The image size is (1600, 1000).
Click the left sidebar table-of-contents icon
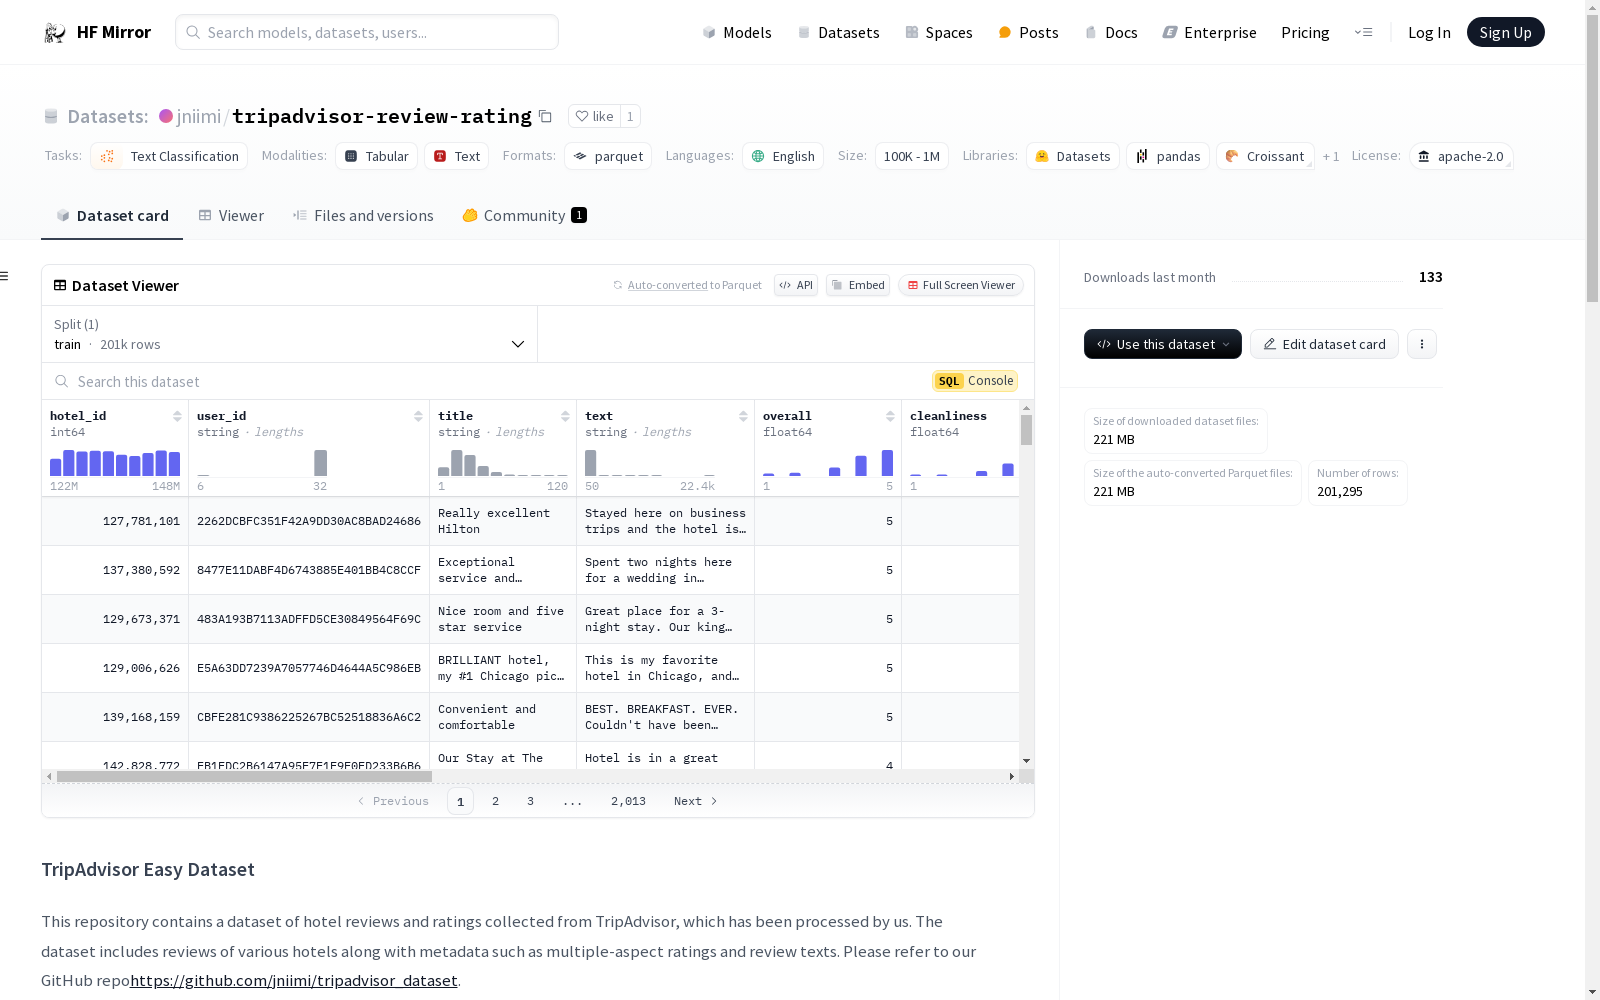(x=5, y=276)
